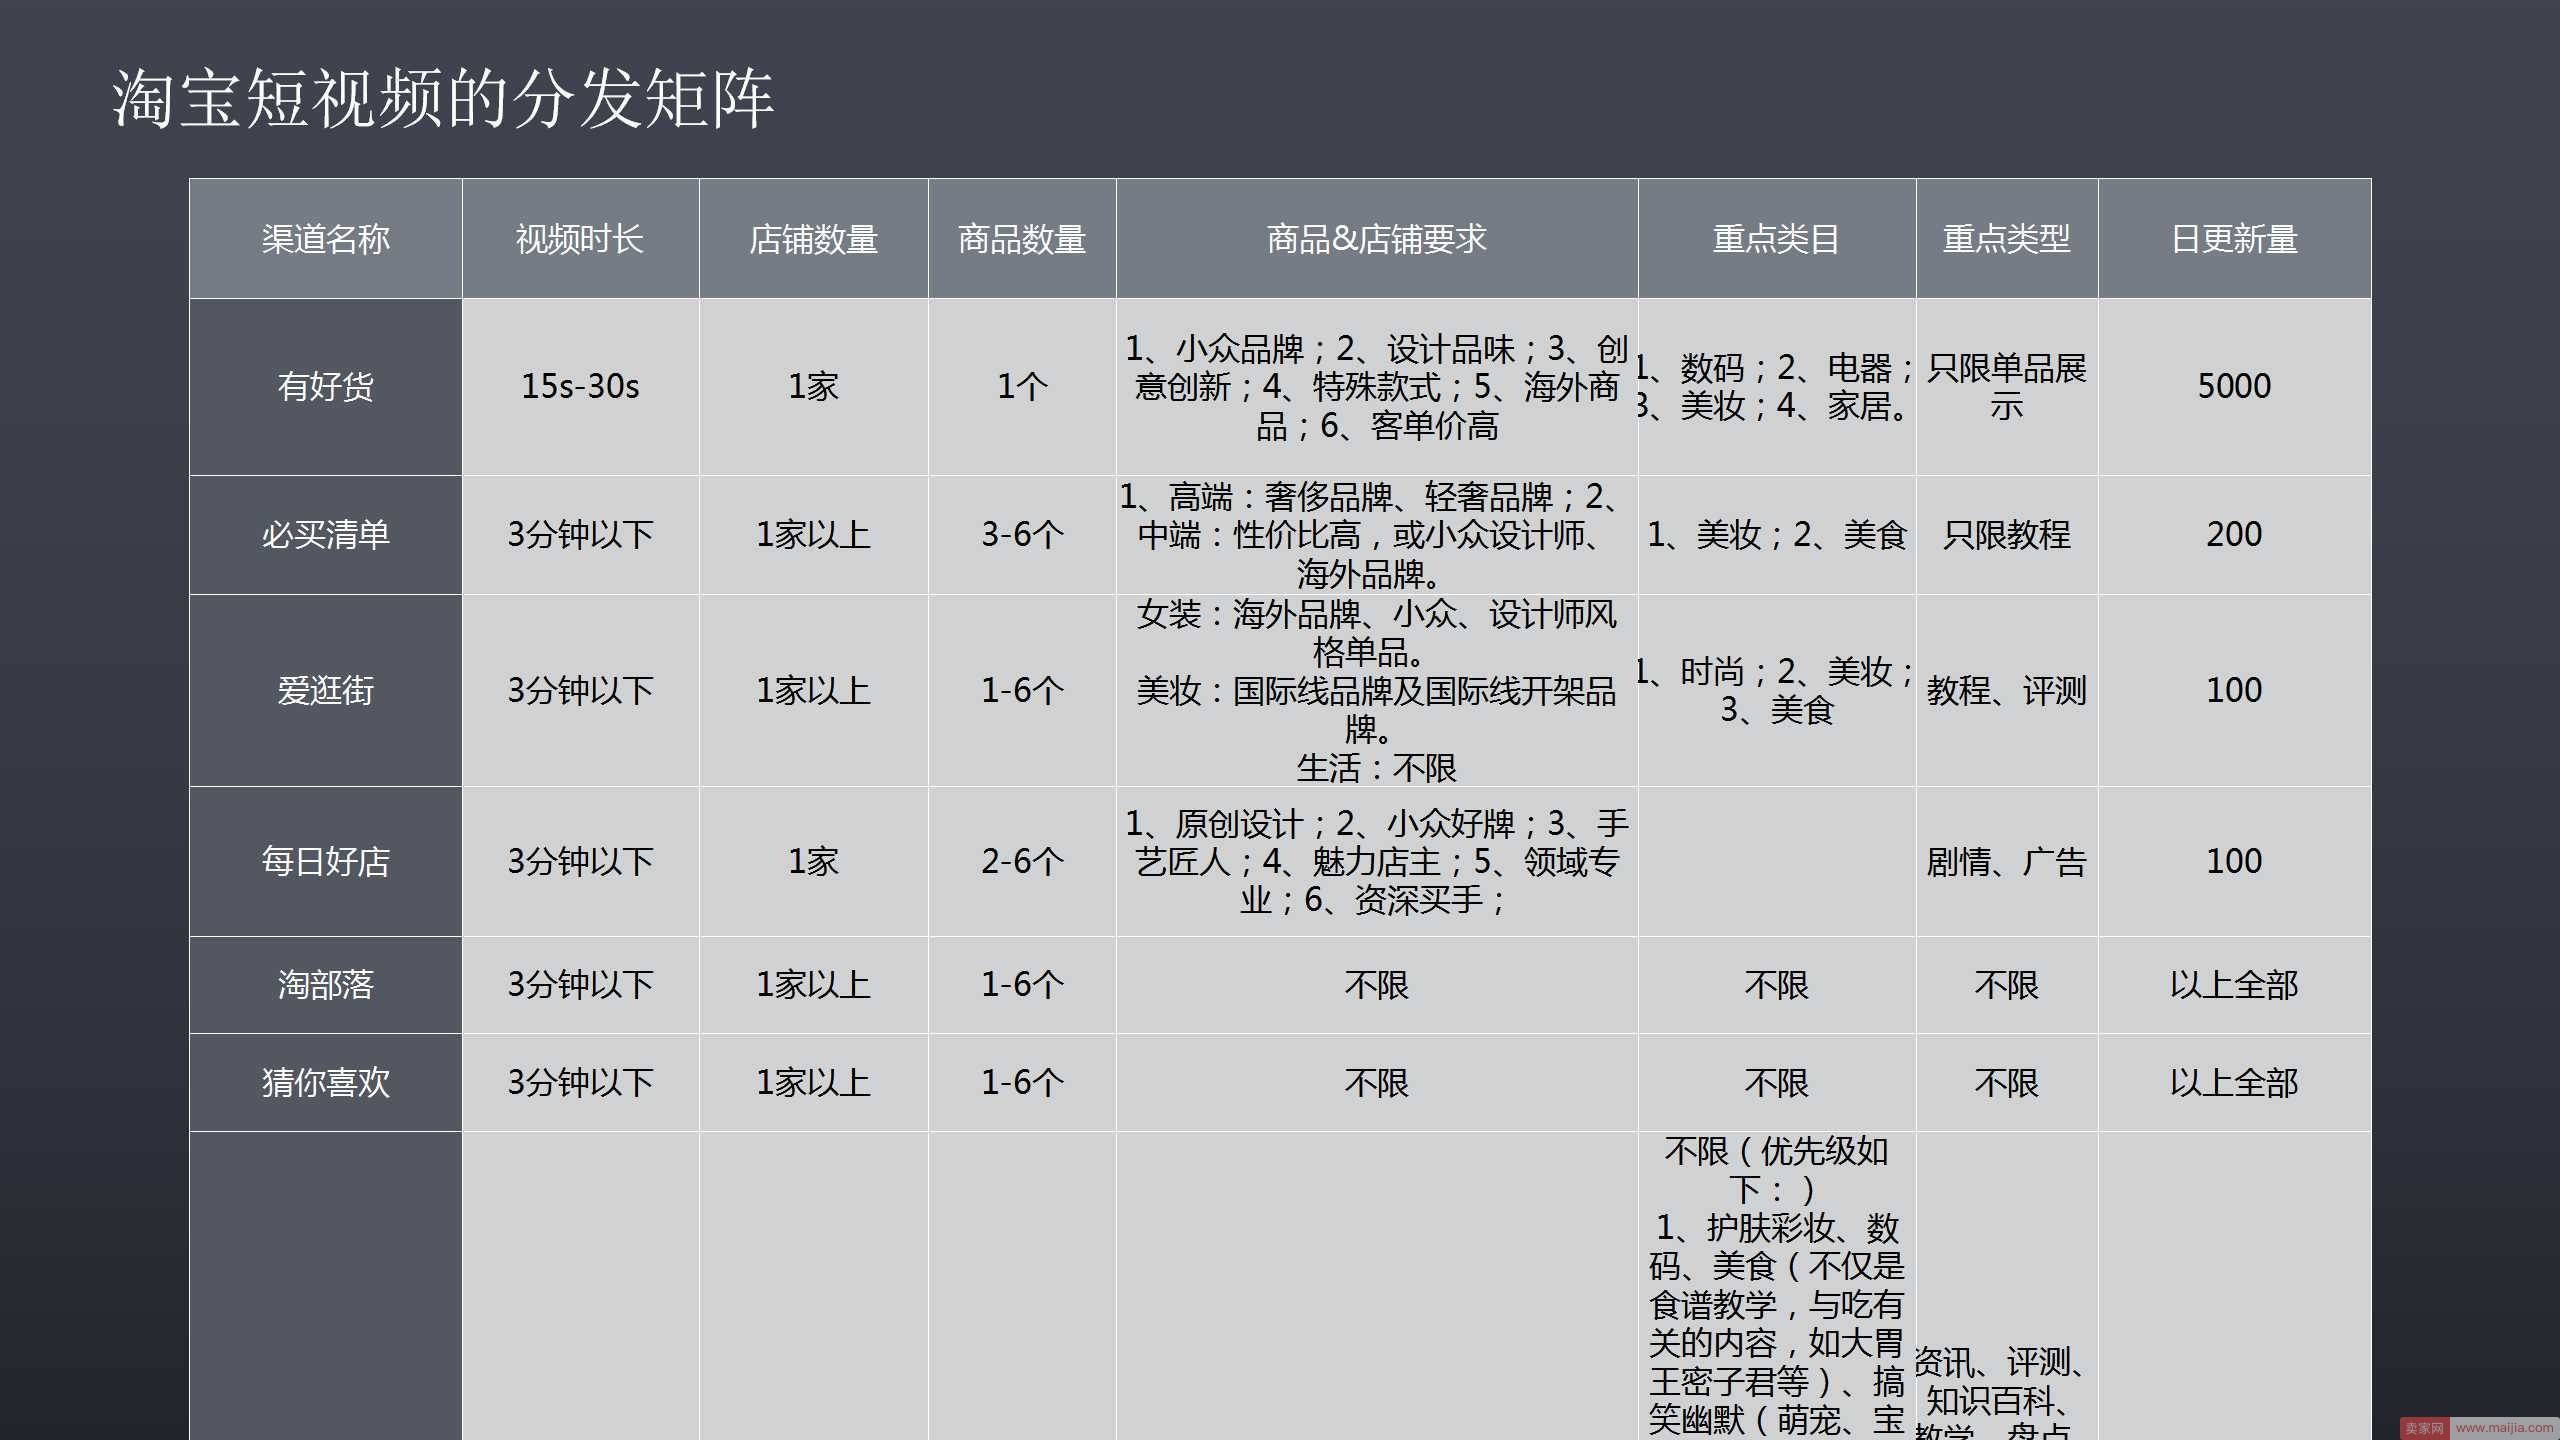Click the 只限教程 type cell
This screenshot has height=1440, width=2560.
click(x=2007, y=535)
